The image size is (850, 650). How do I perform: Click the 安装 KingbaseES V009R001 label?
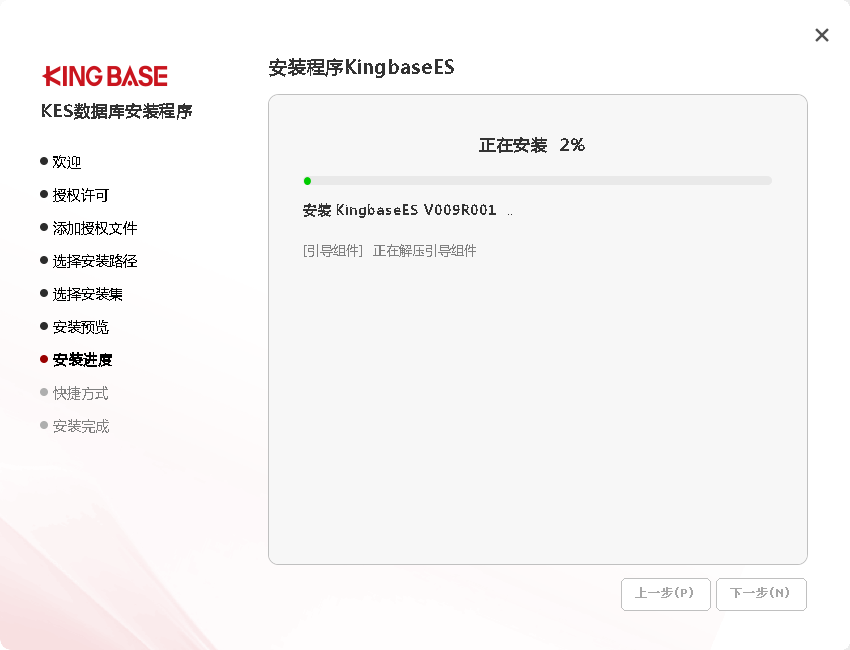(x=400, y=211)
